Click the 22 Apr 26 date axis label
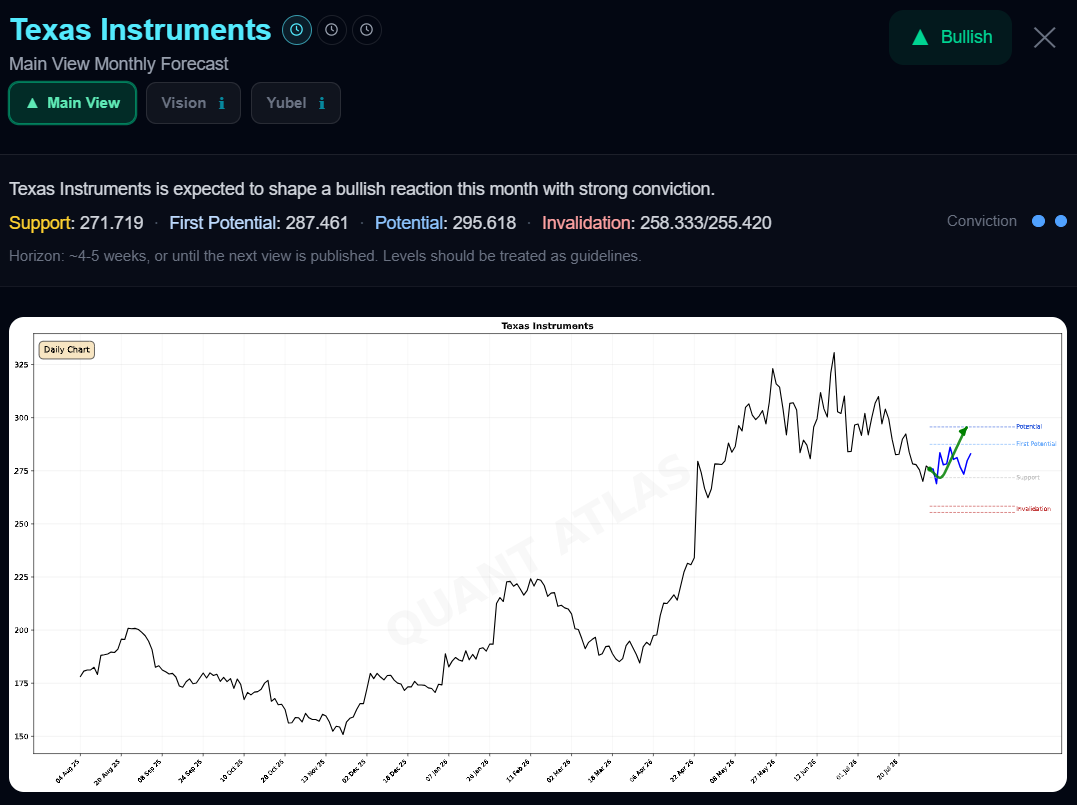 [x=683, y=771]
